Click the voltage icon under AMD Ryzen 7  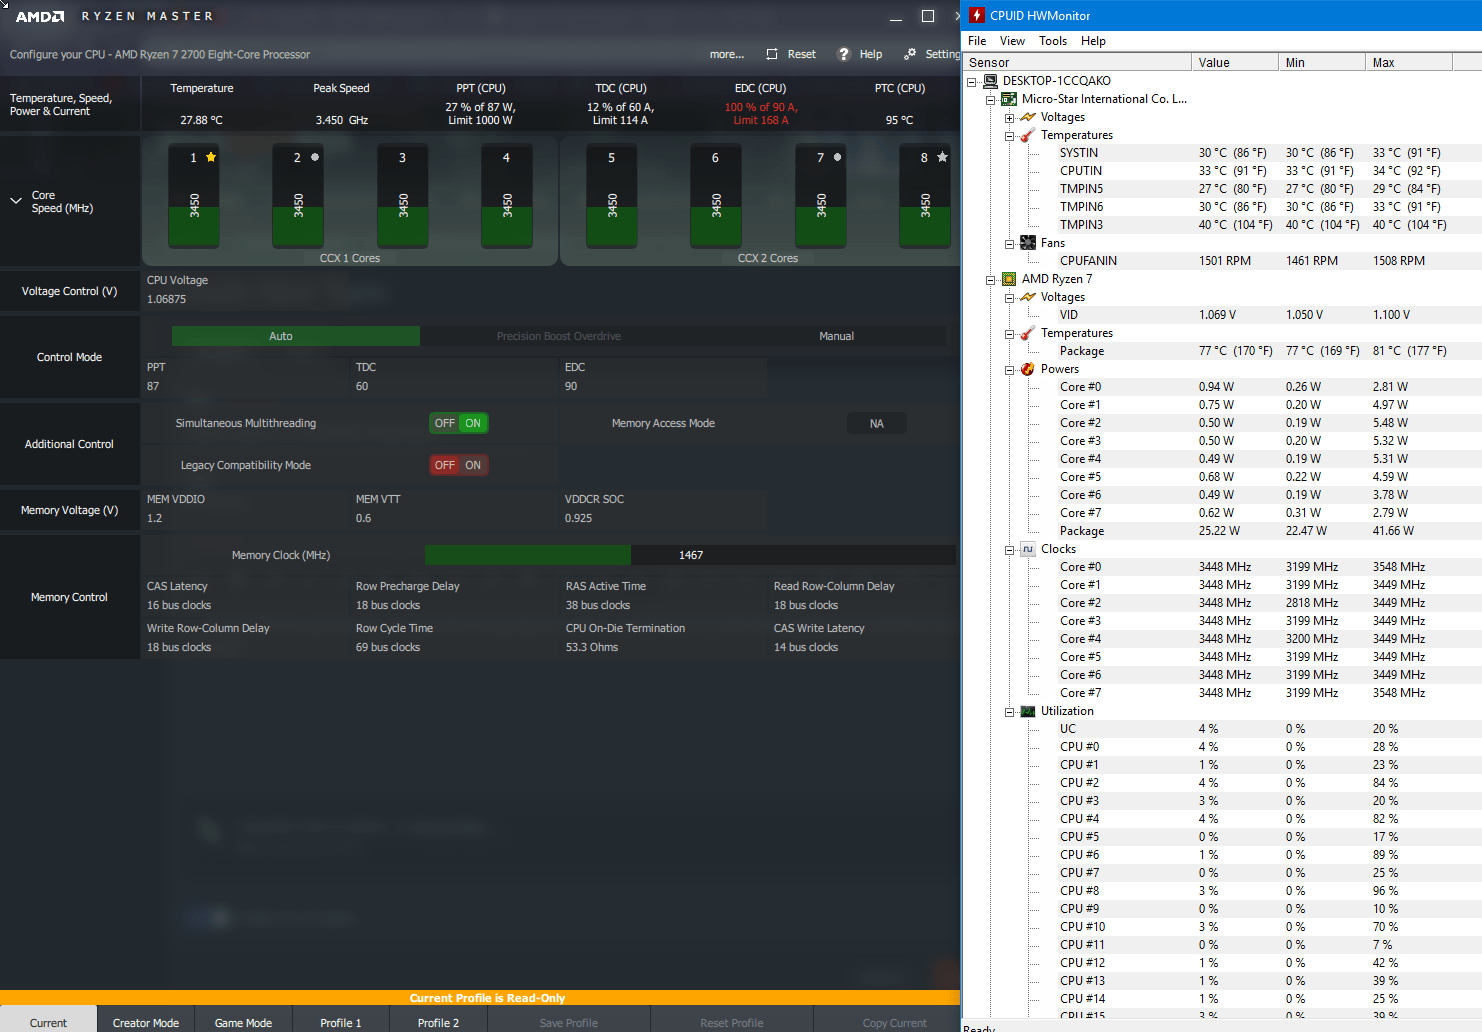pos(1028,297)
